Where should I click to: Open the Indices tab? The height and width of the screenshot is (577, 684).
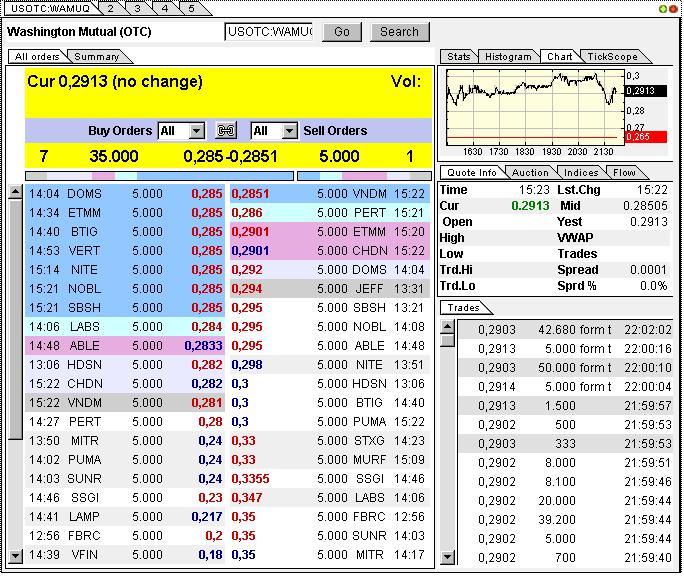coord(581,173)
